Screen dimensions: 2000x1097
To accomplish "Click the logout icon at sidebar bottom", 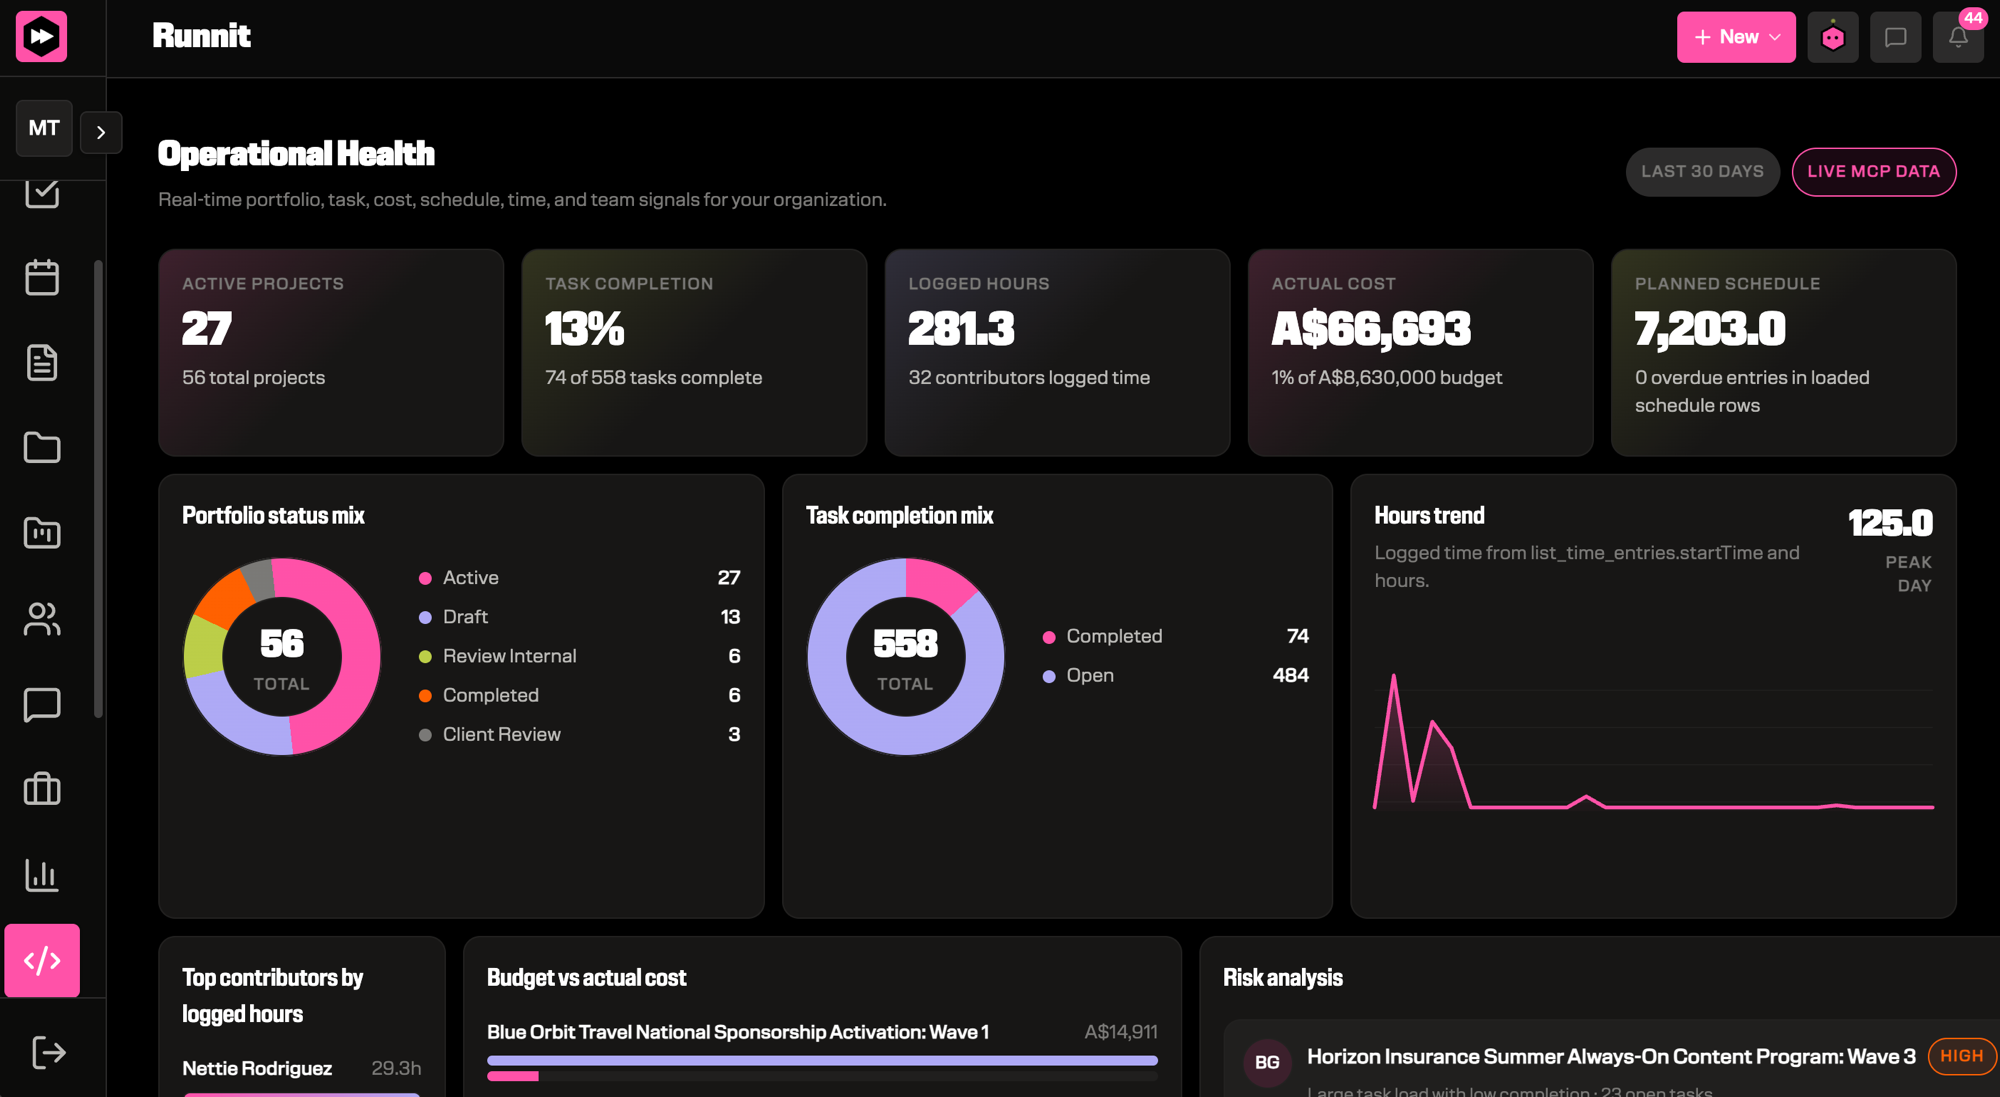I will (48, 1052).
